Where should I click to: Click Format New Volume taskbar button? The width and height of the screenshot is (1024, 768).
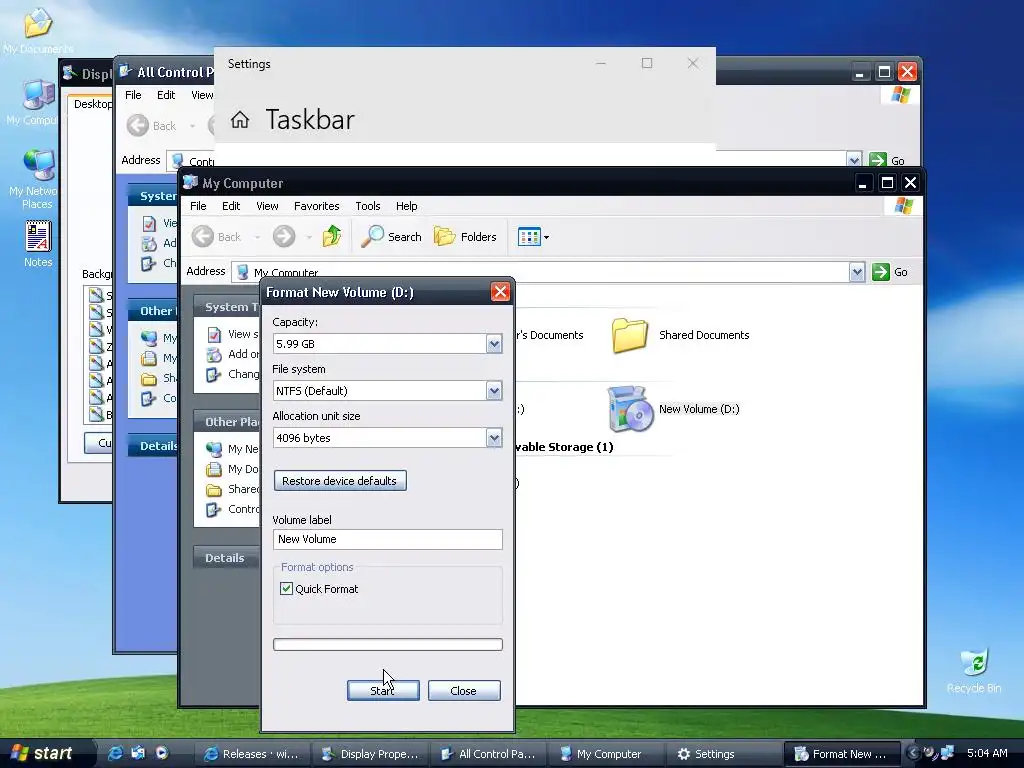[x=842, y=754]
